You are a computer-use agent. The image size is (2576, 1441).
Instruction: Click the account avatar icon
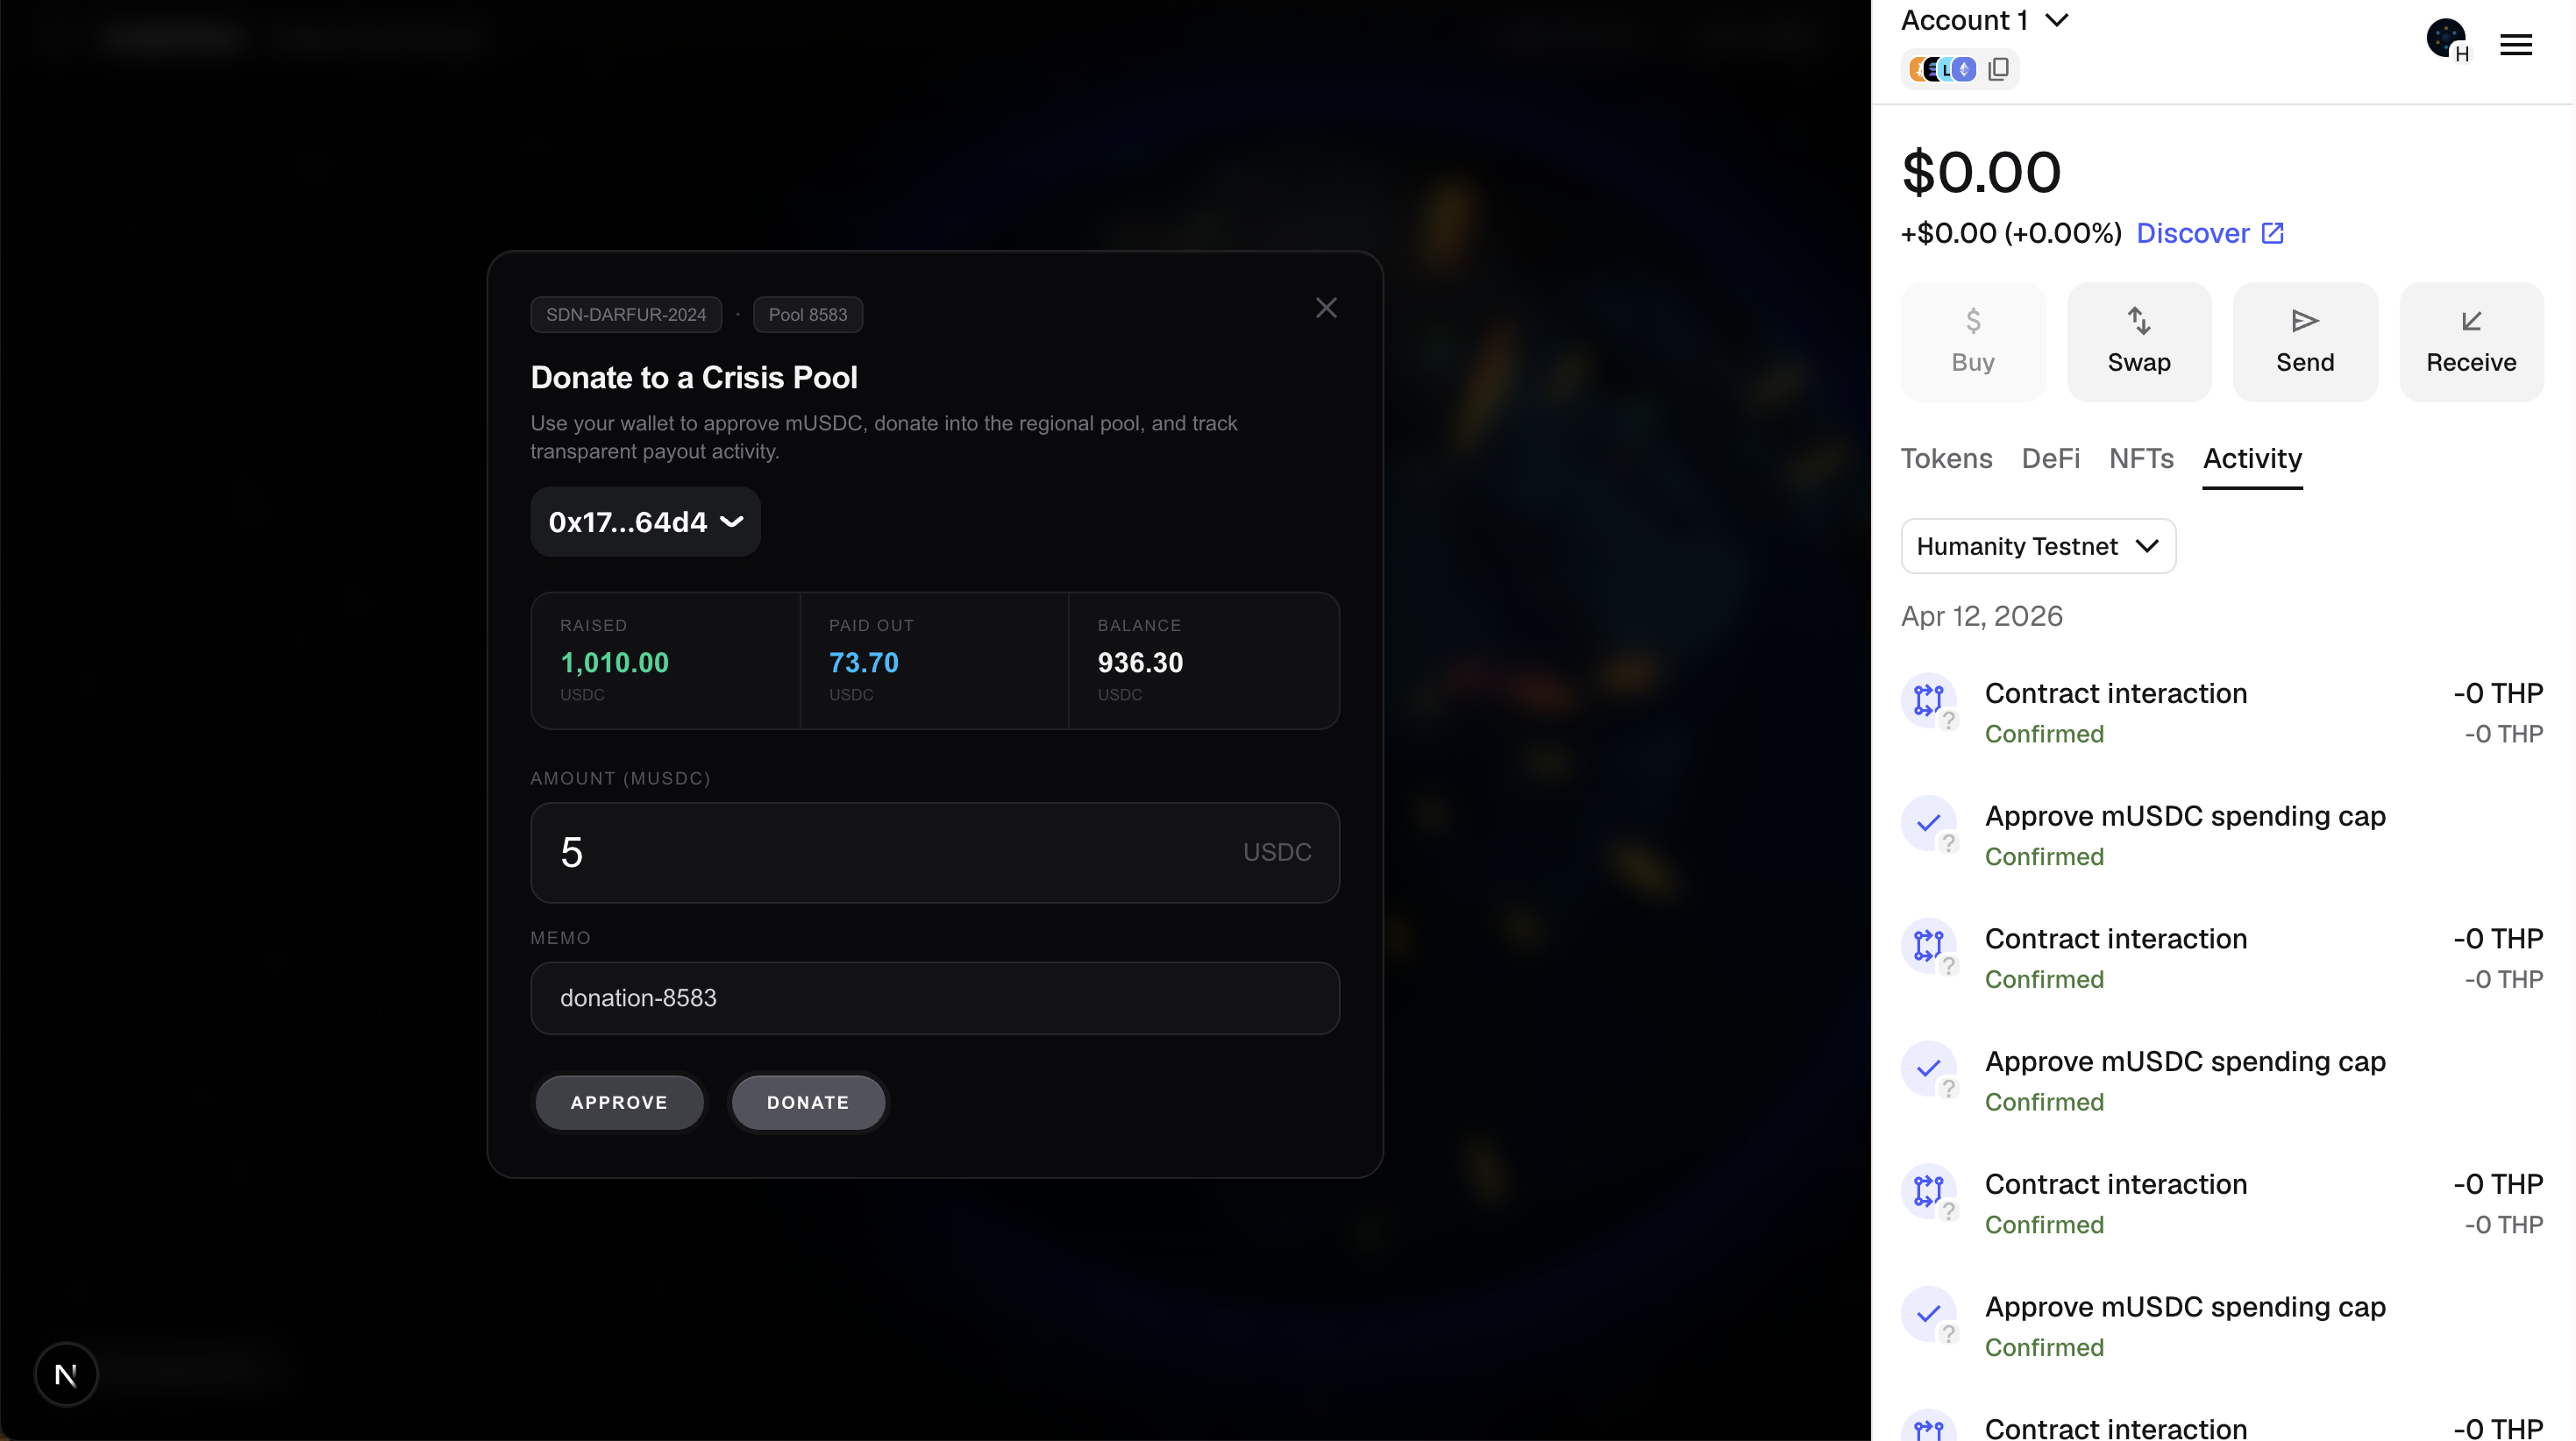point(2446,39)
